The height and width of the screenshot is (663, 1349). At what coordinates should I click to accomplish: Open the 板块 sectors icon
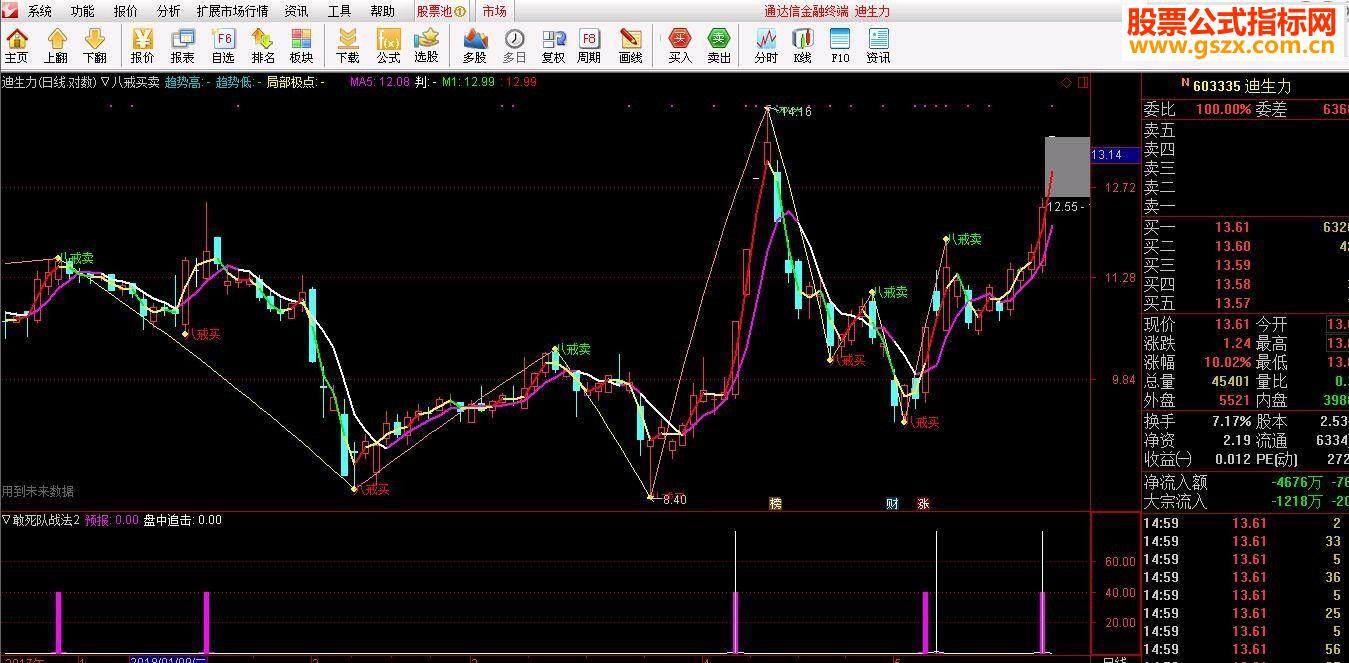pos(301,45)
